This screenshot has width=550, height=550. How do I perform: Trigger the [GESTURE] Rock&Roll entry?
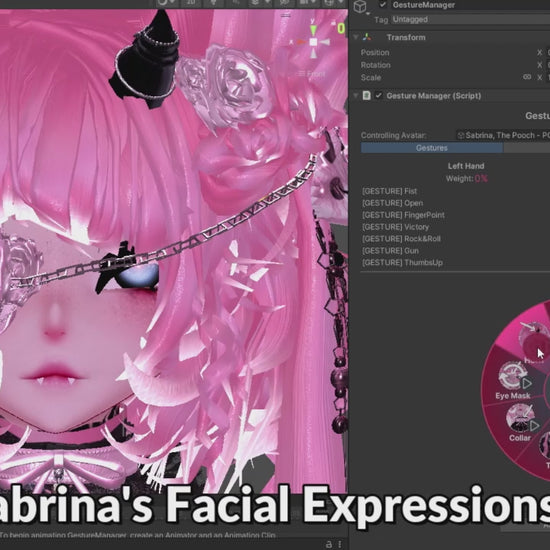pos(401,239)
